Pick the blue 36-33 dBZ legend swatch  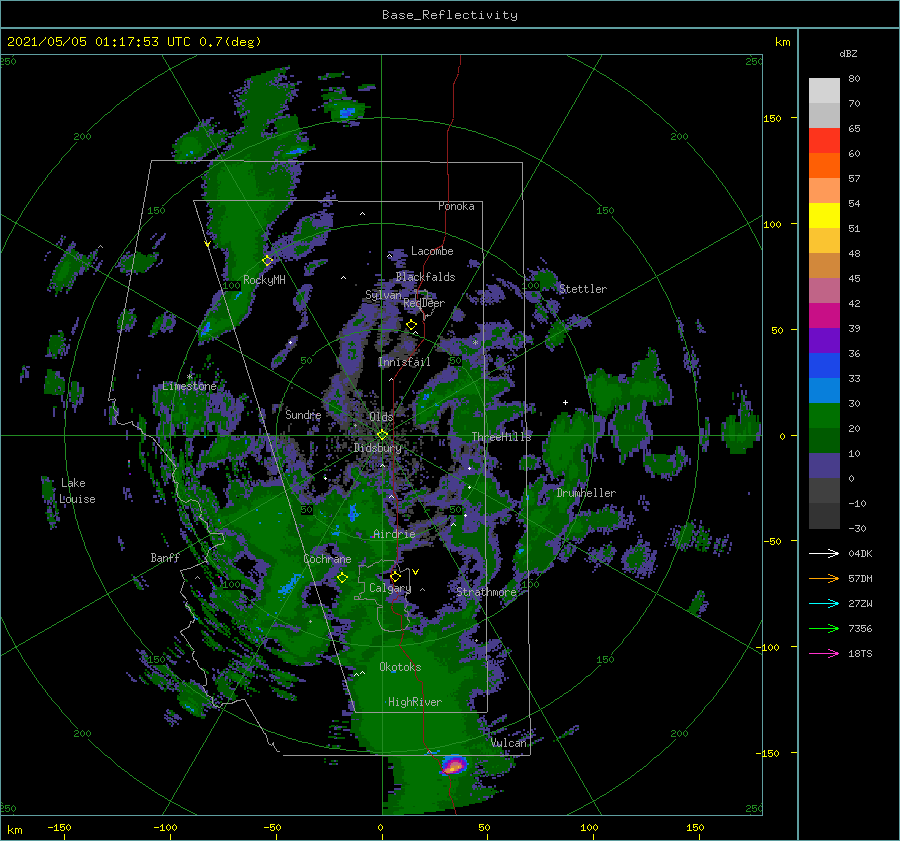[x=824, y=366]
